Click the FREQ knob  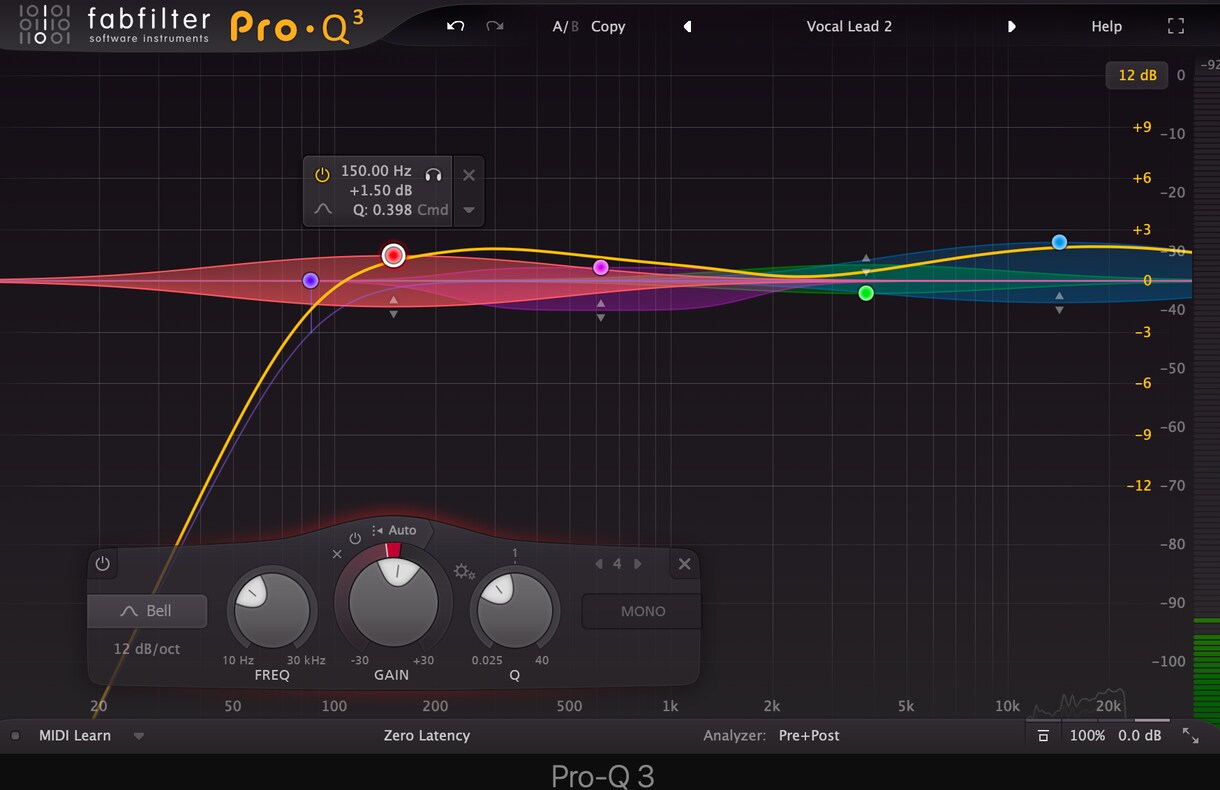point(272,610)
